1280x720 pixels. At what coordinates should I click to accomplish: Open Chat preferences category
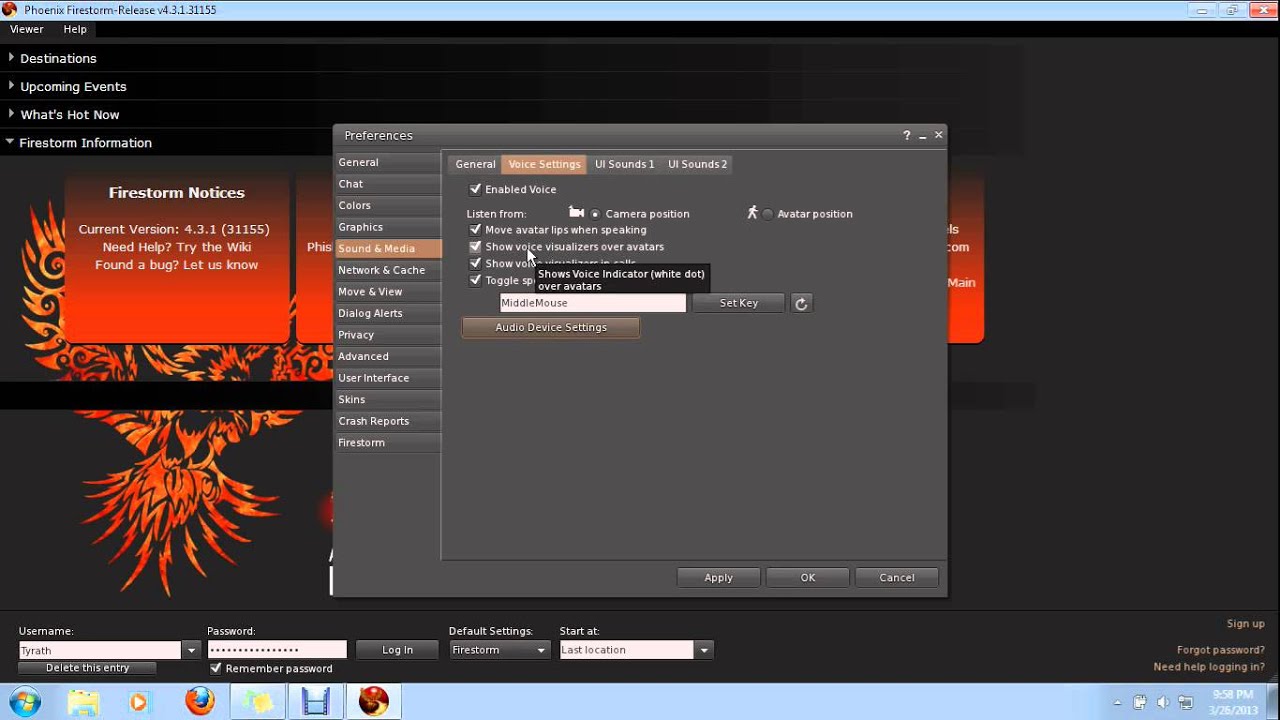click(387, 184)
